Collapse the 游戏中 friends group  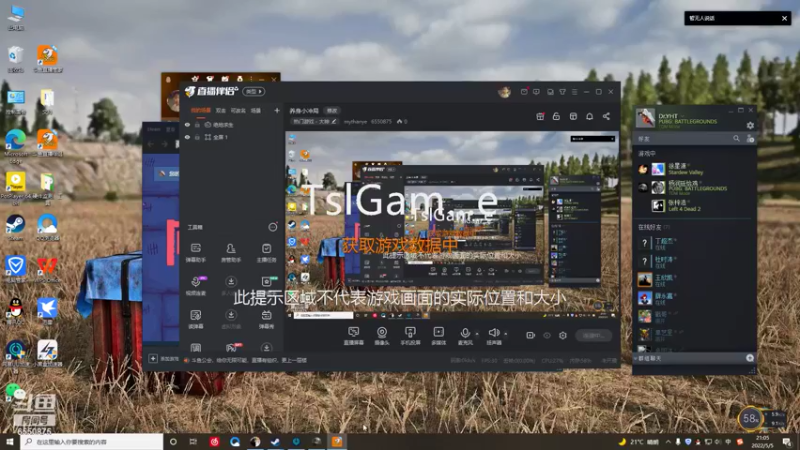click(646, 153)
